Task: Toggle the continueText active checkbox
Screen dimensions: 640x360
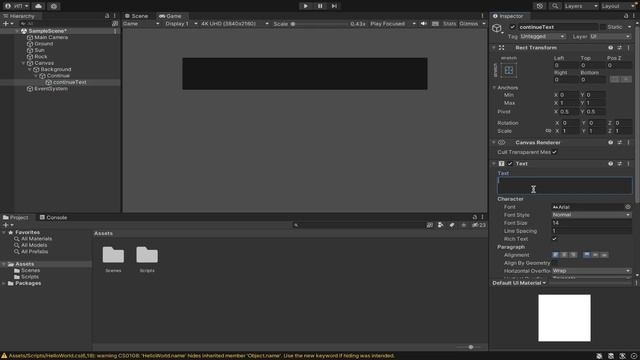Action: pos(513,27)
